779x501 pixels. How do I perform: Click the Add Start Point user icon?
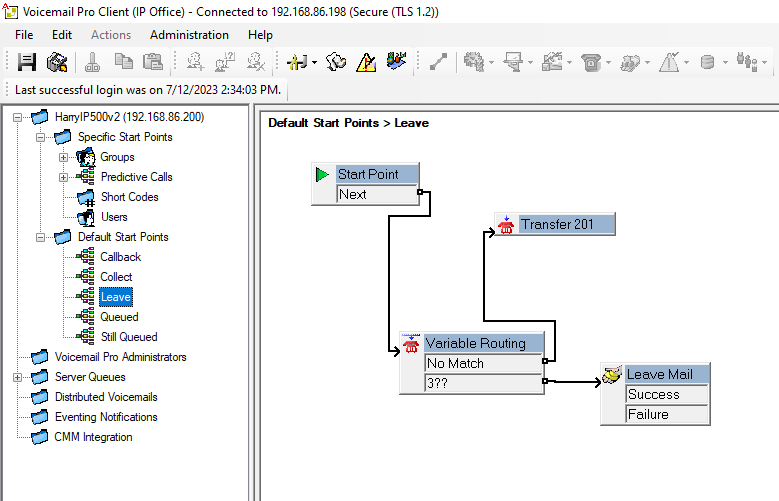[195, 62]
